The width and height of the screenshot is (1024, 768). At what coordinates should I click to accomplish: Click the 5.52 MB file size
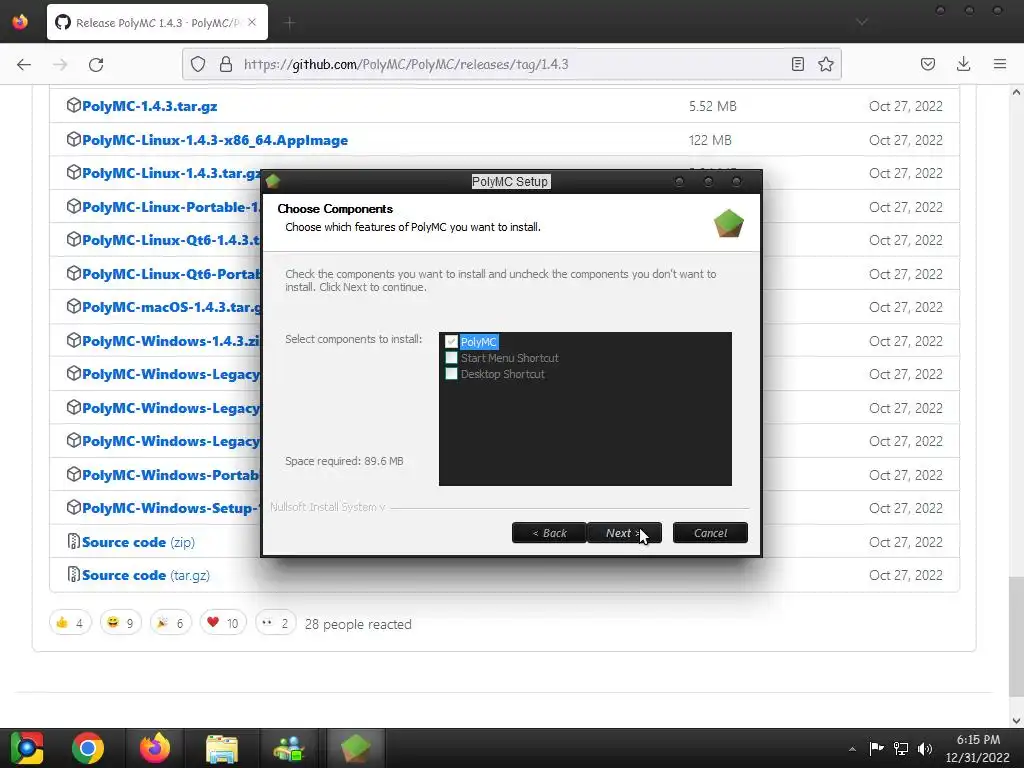tap(712, 106)
